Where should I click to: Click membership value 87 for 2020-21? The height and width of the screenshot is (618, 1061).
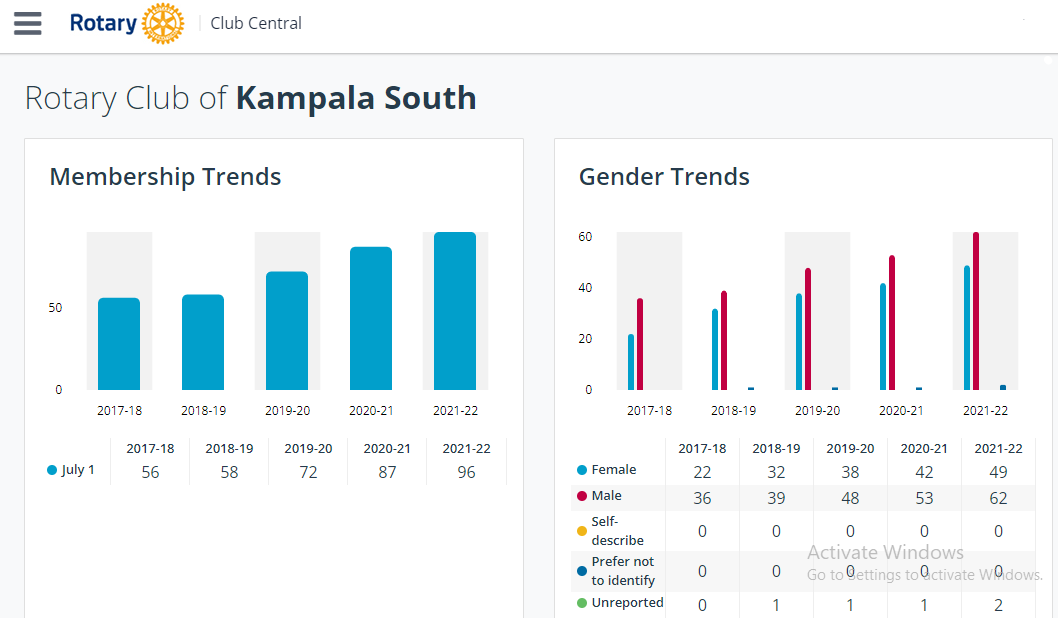pos(387,472)
